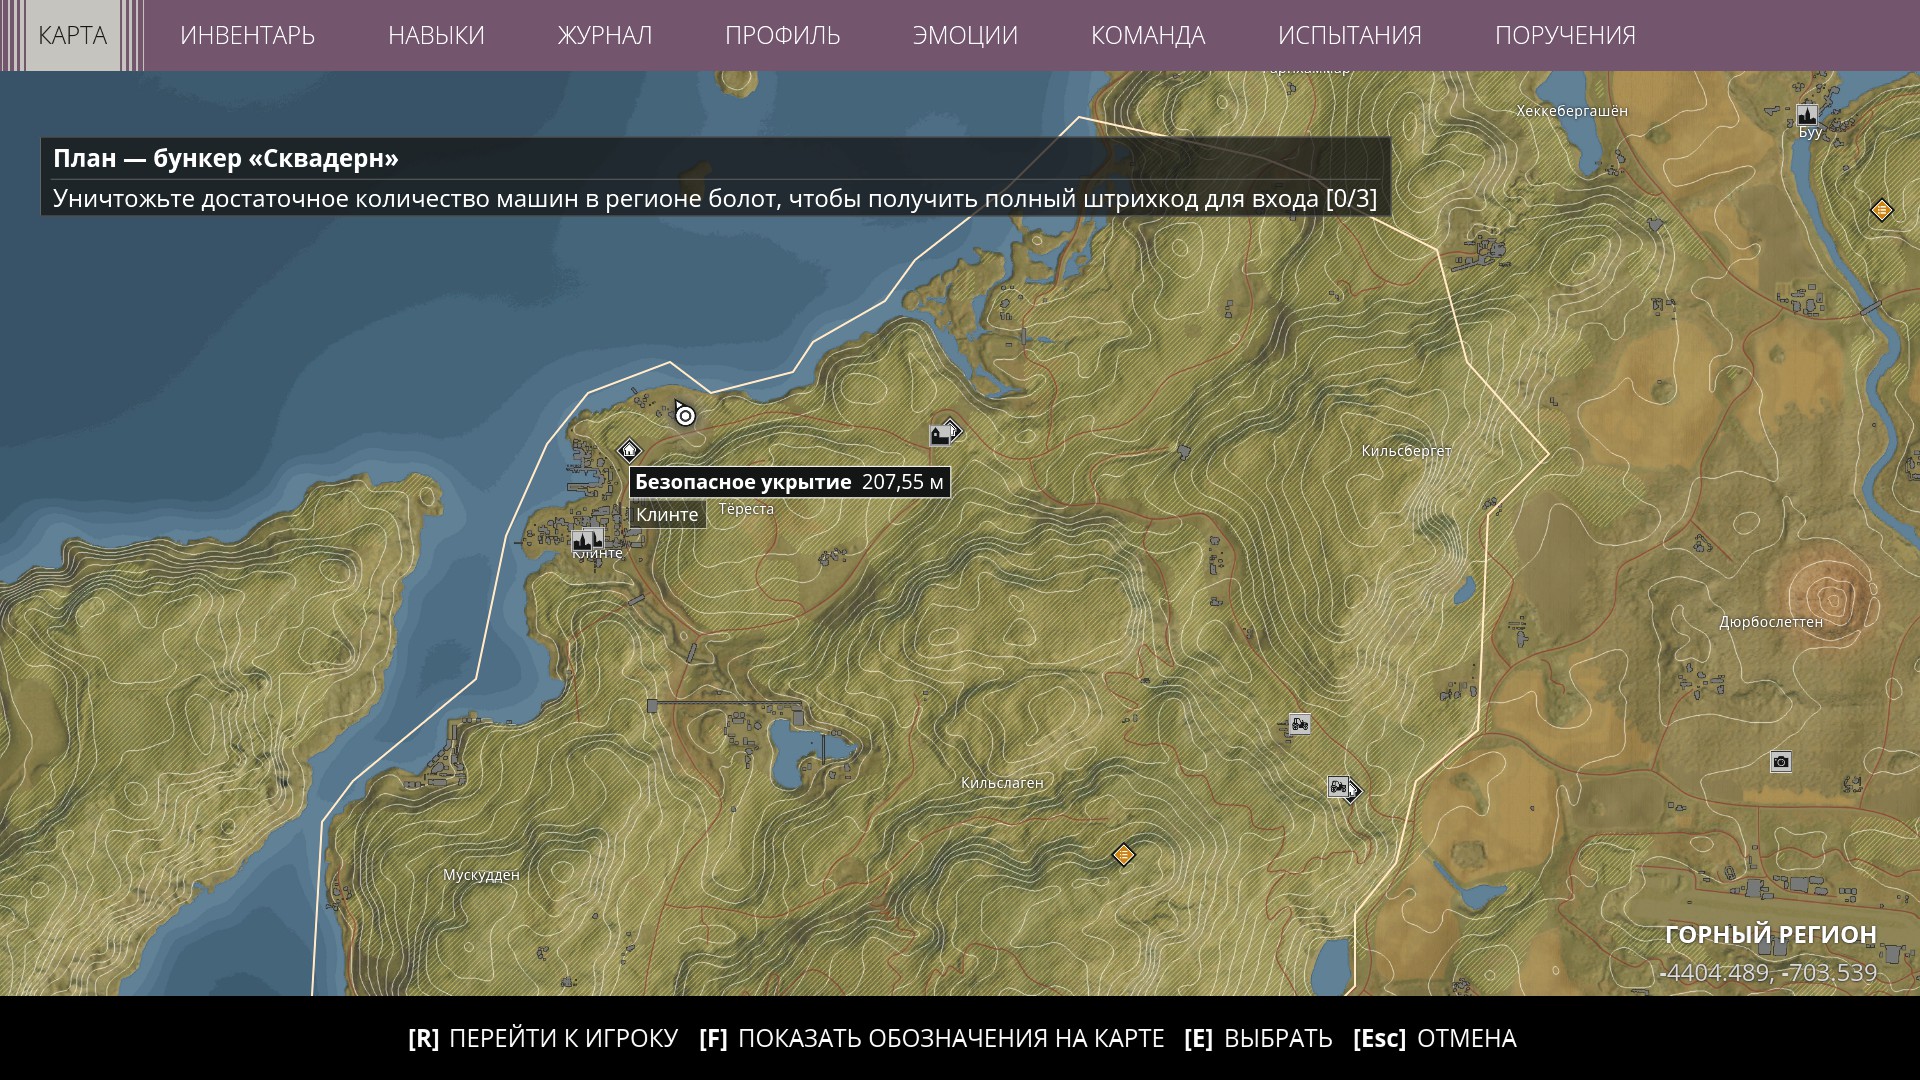Viewport: 1920px width, 1080px height.
Task: Switch to the КОМАНДА tab
Action: point(1148,35)
